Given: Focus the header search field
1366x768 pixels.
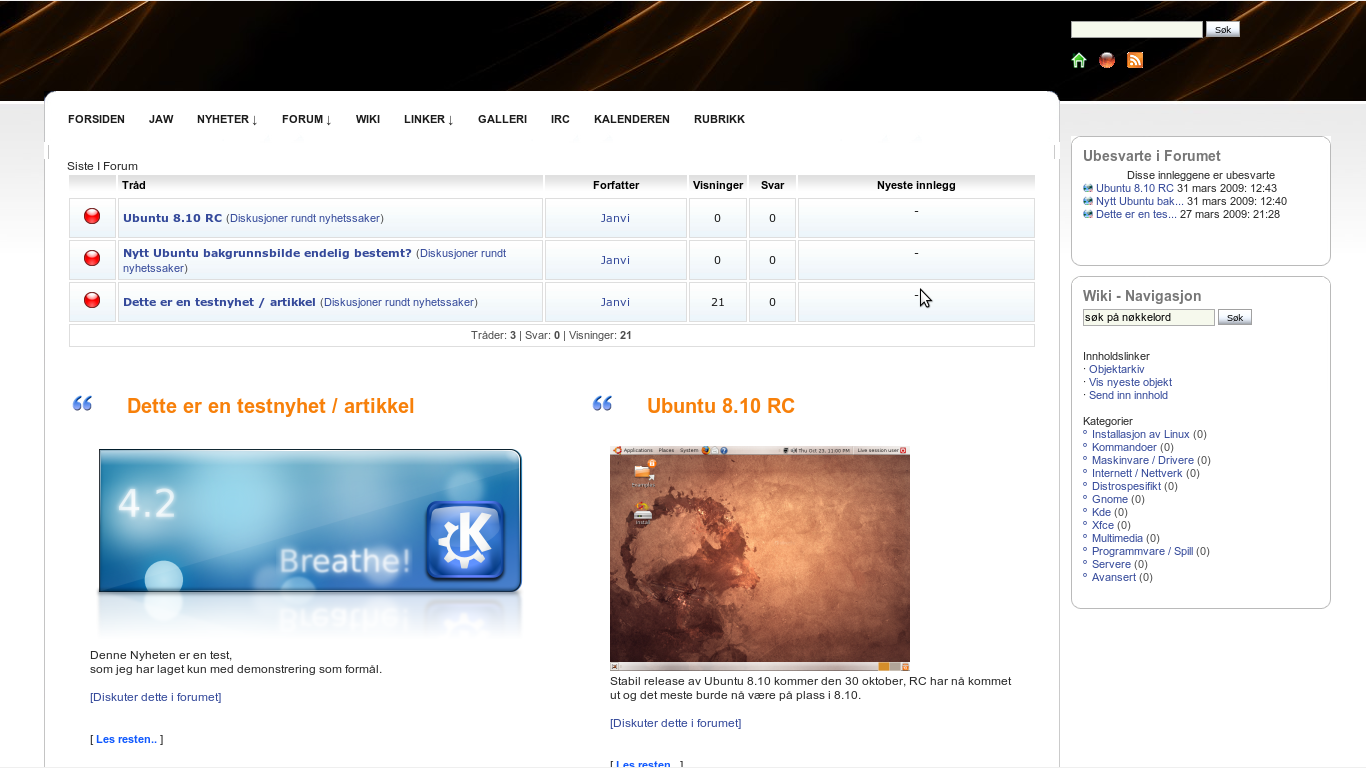Looking at the screenshot, I should [x=1137, y=30].
